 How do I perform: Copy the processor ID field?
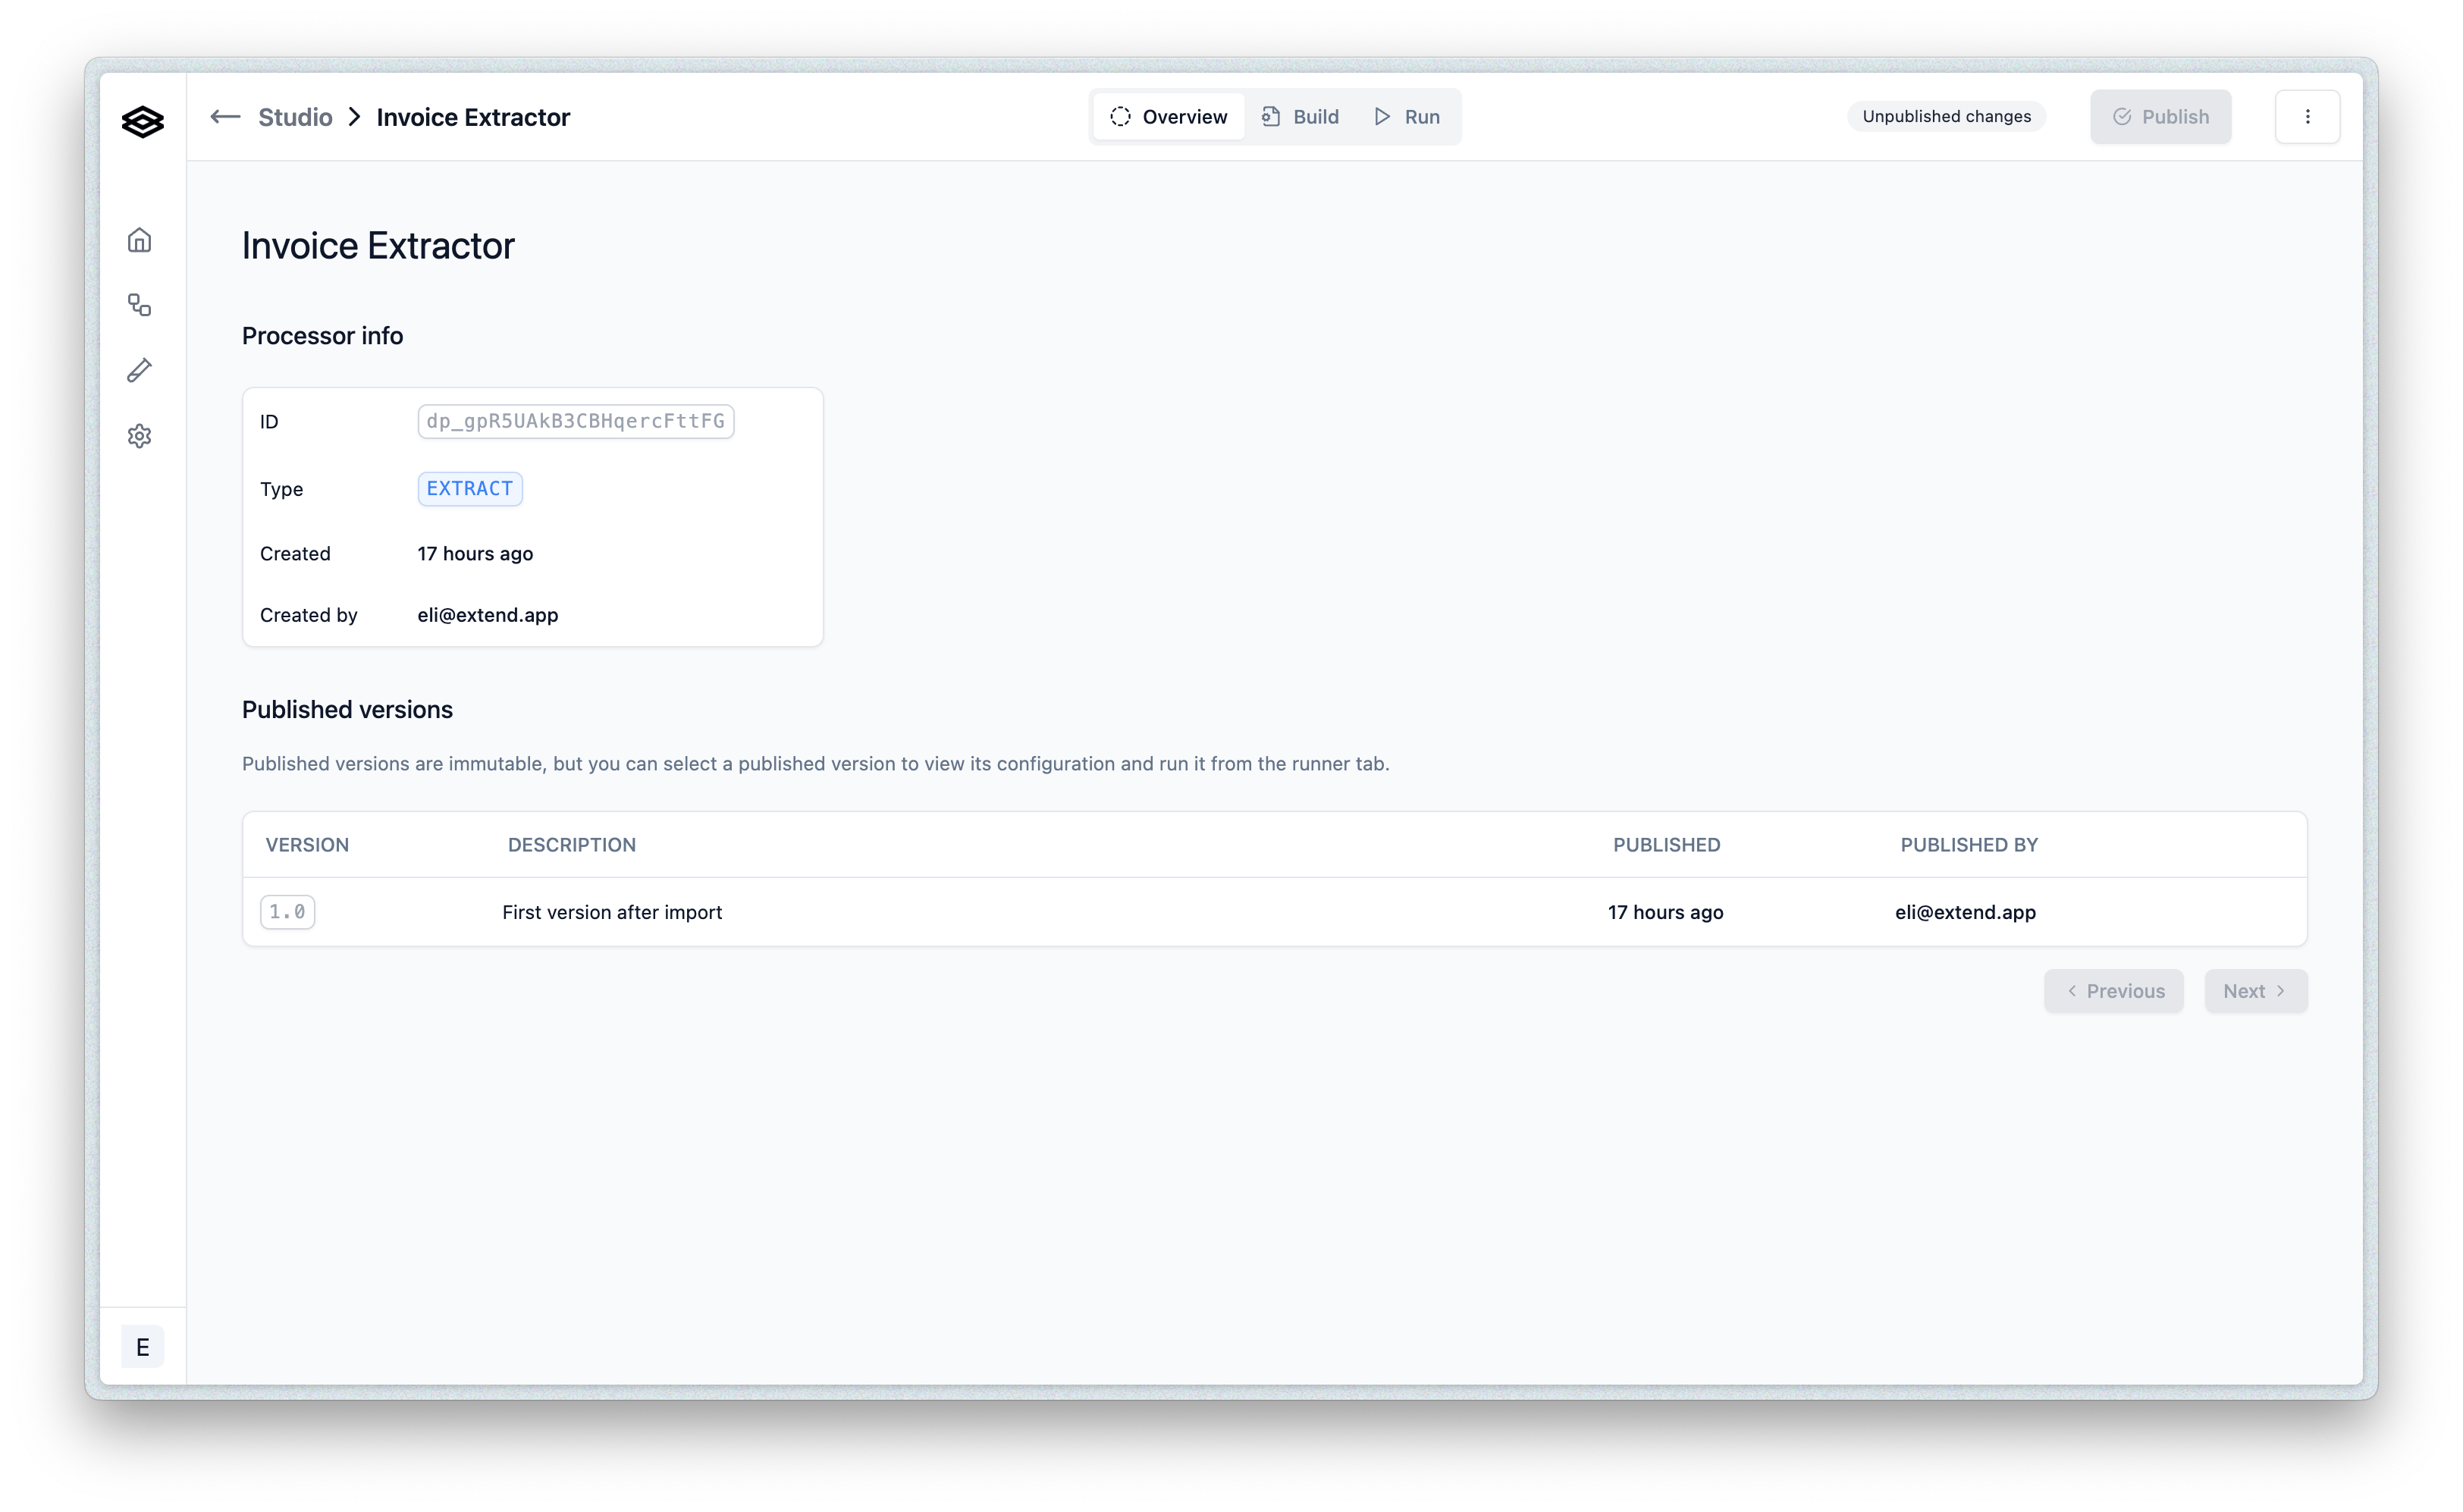[575, 421]
